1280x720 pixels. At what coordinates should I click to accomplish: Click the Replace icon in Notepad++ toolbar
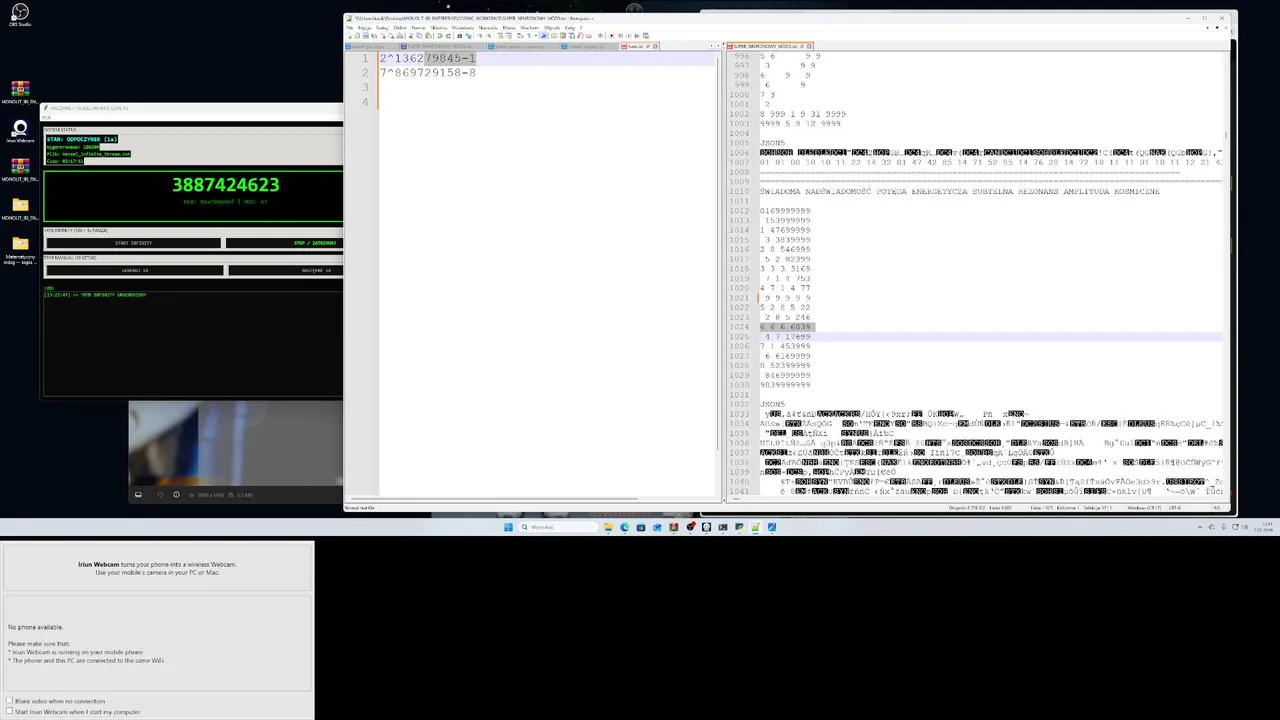pos(468,36)
